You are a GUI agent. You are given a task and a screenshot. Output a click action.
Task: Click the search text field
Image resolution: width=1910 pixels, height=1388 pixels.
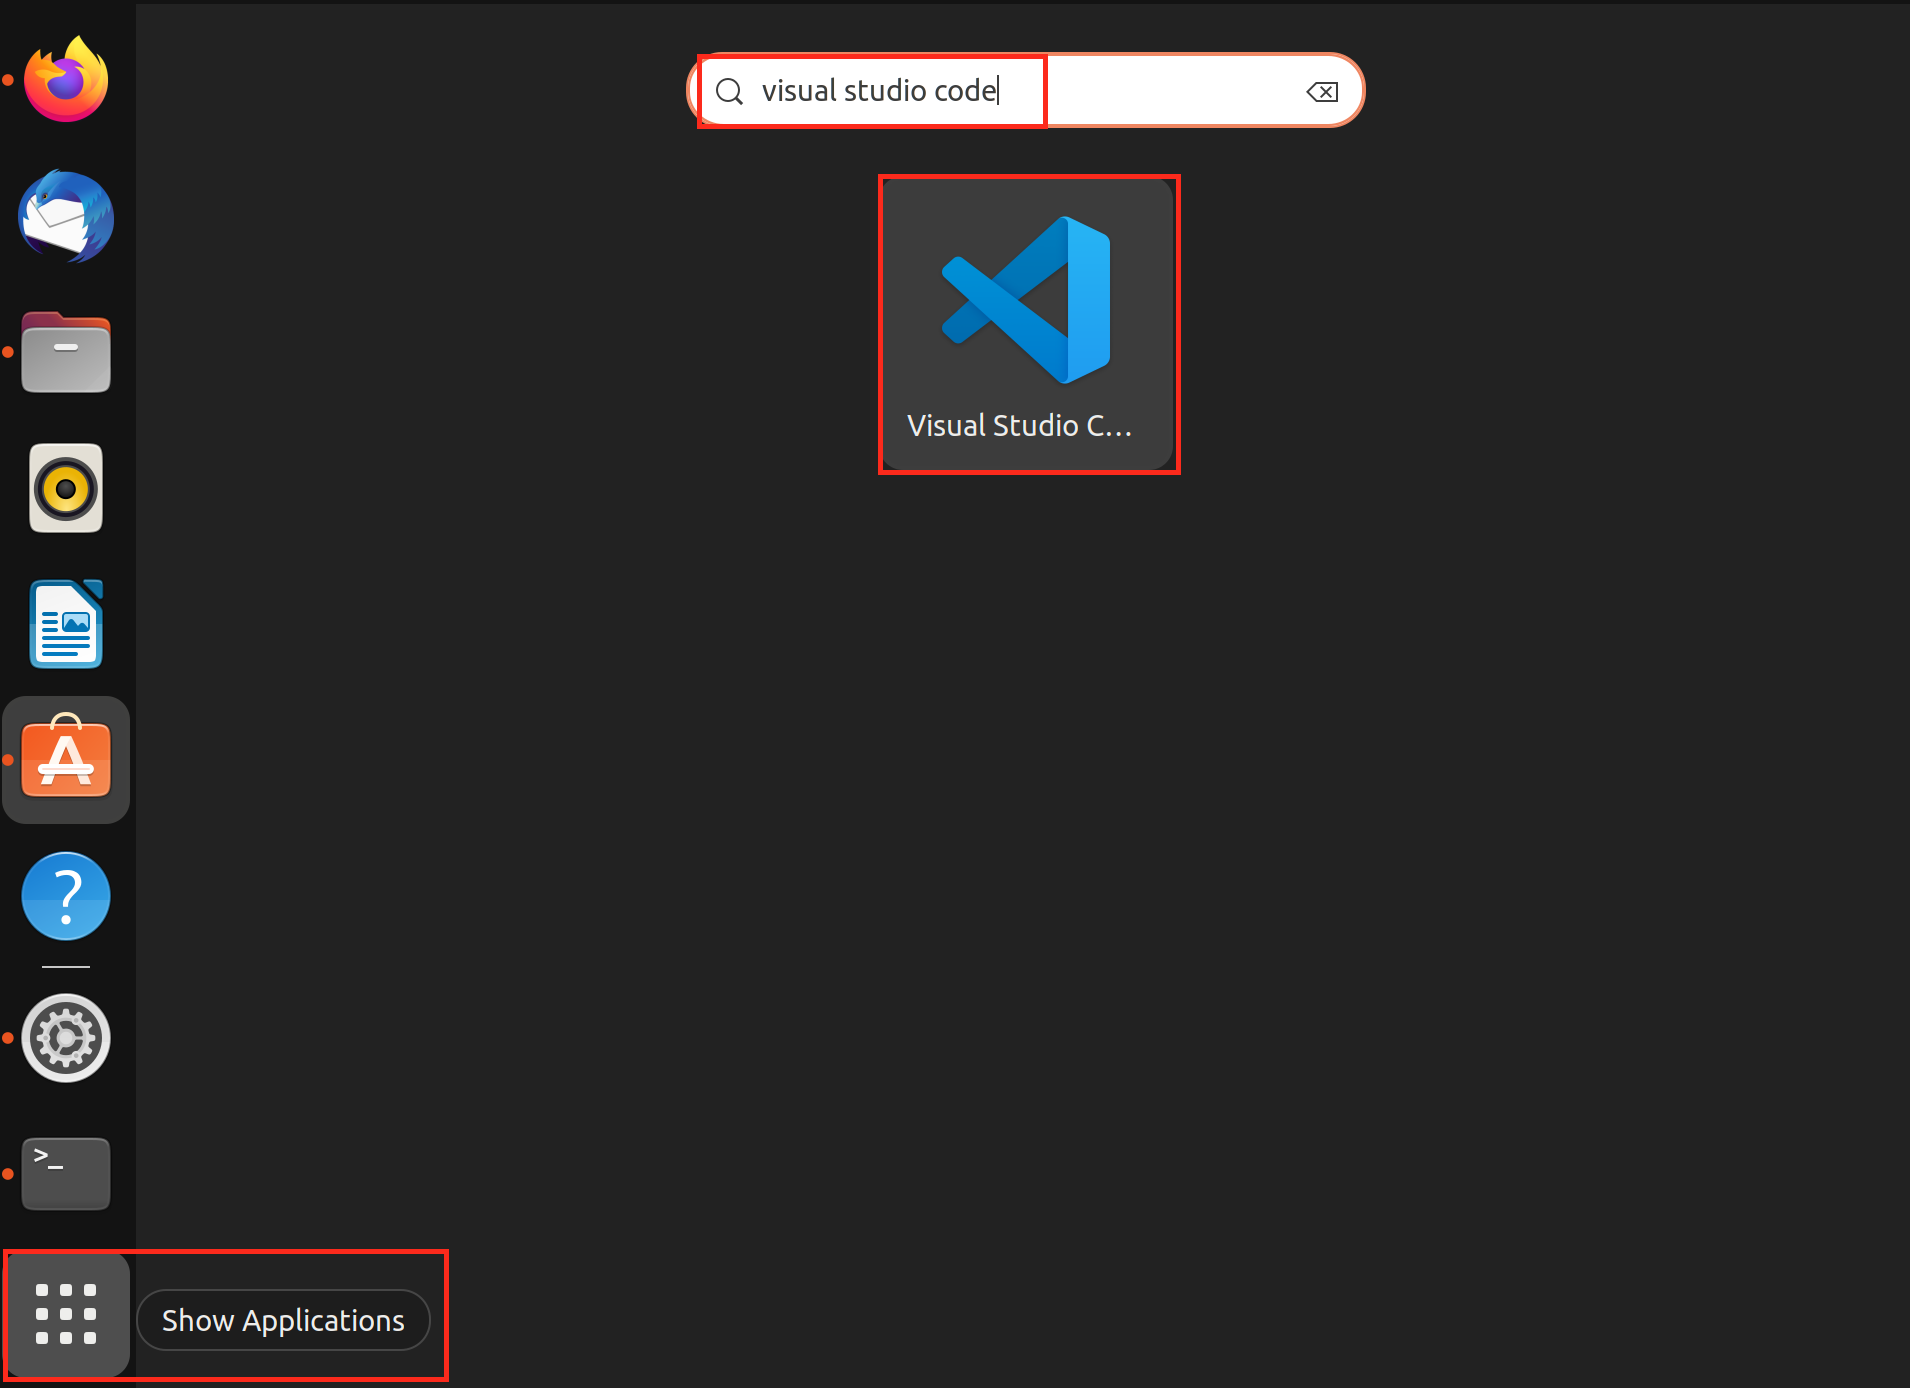tap(1025, 91)
